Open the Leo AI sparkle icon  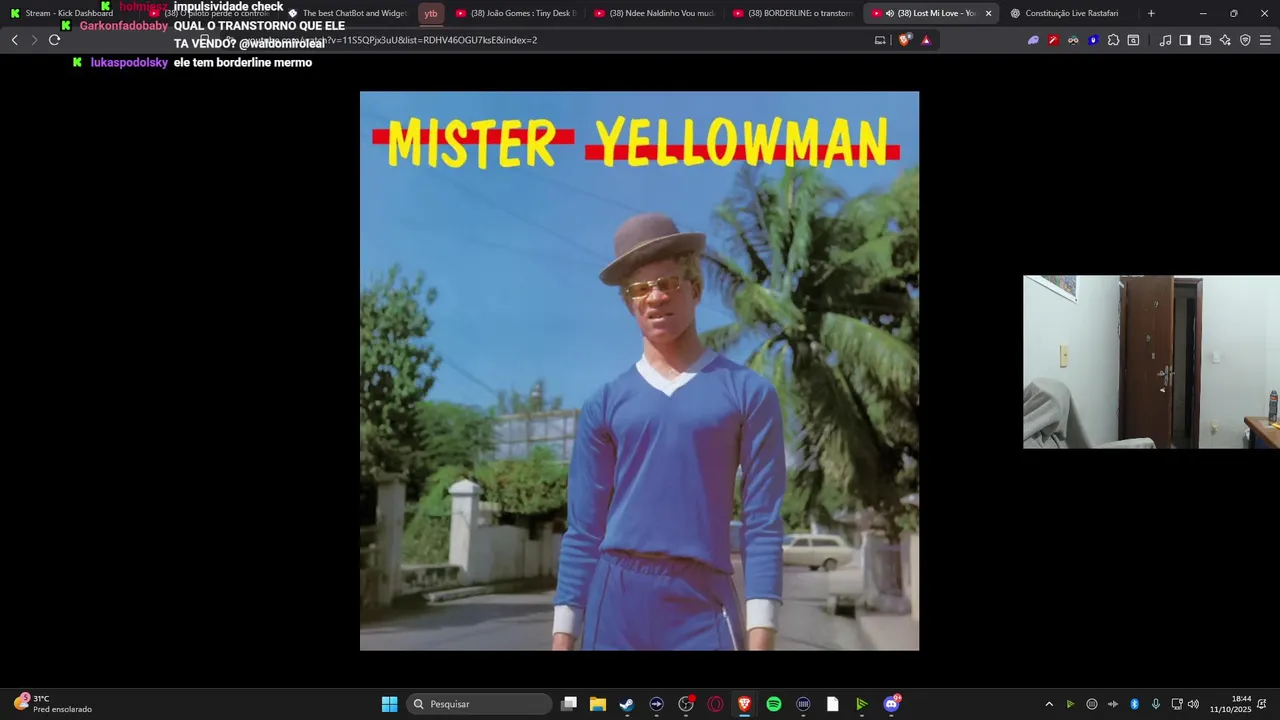1225,40
